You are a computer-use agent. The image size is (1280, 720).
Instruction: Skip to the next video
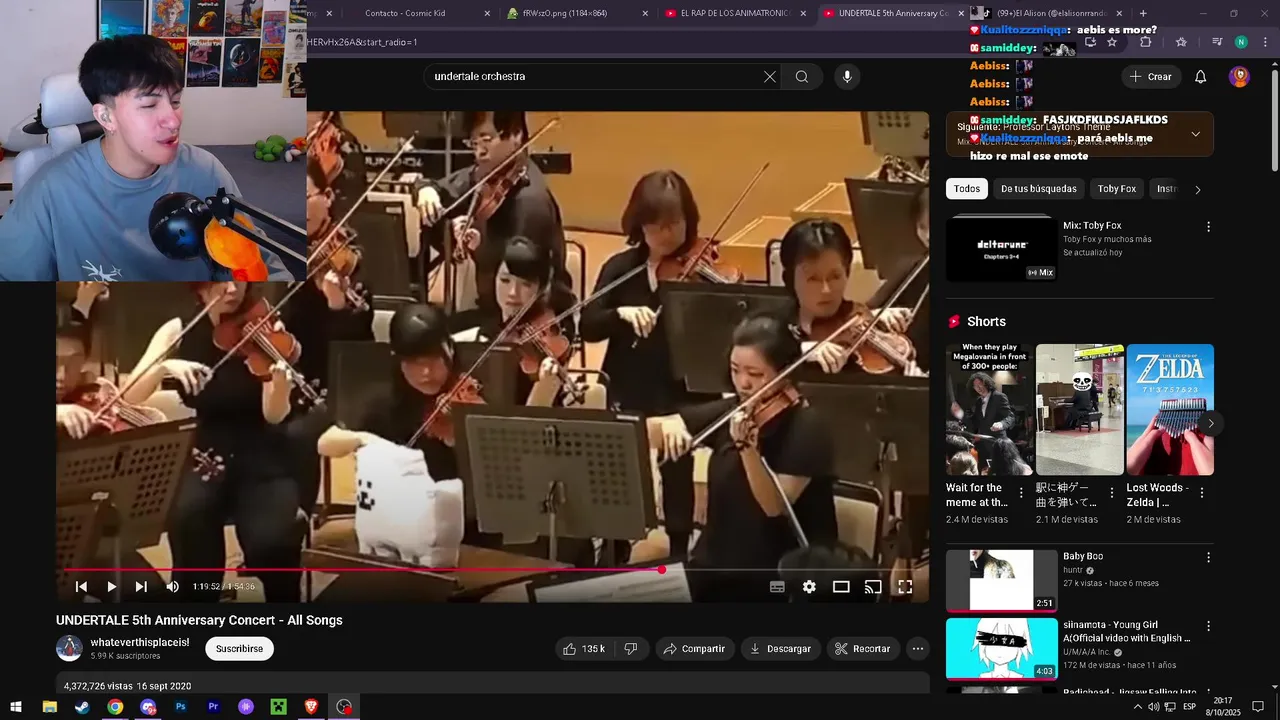coord(141,587)
